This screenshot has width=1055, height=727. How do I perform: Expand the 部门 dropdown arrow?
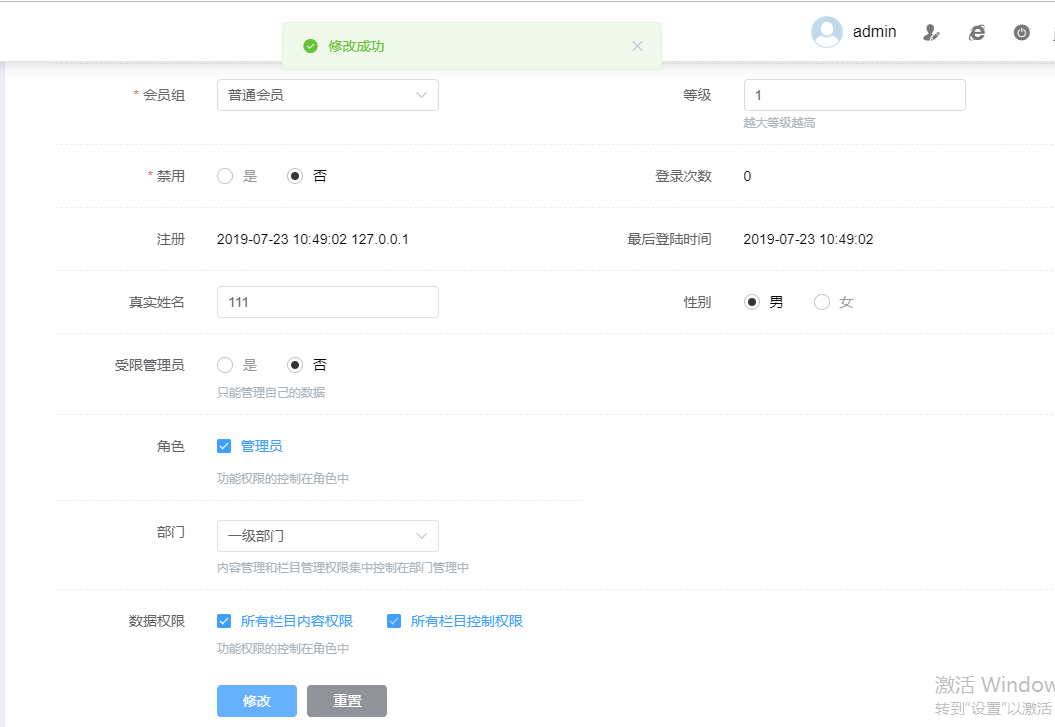[x=422, y=536]
